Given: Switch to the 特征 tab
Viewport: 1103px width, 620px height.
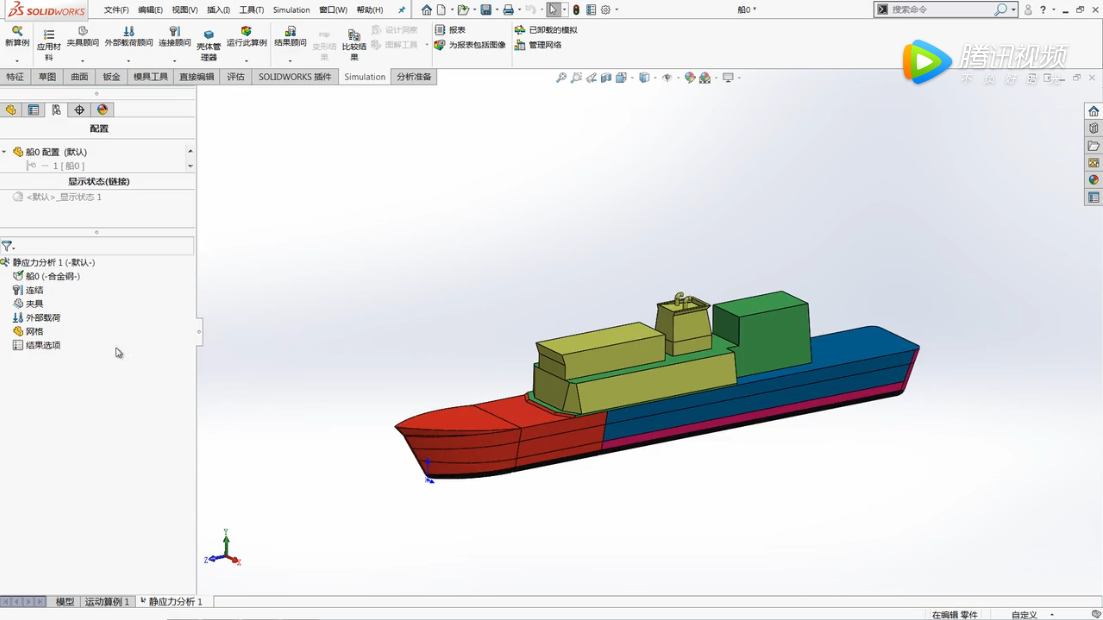Looking at the screenshot, I should pyautogui.click(x=15, y=77).
